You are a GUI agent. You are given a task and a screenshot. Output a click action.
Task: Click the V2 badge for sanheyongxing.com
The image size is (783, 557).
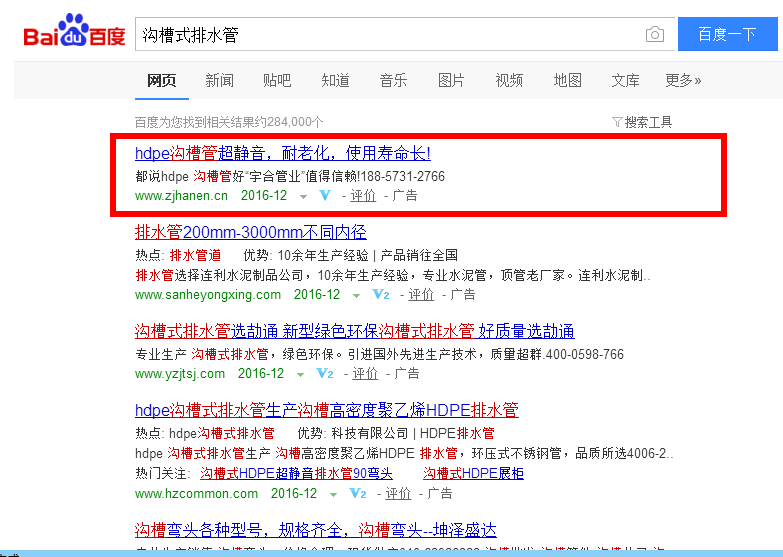(x=381, y=294)
